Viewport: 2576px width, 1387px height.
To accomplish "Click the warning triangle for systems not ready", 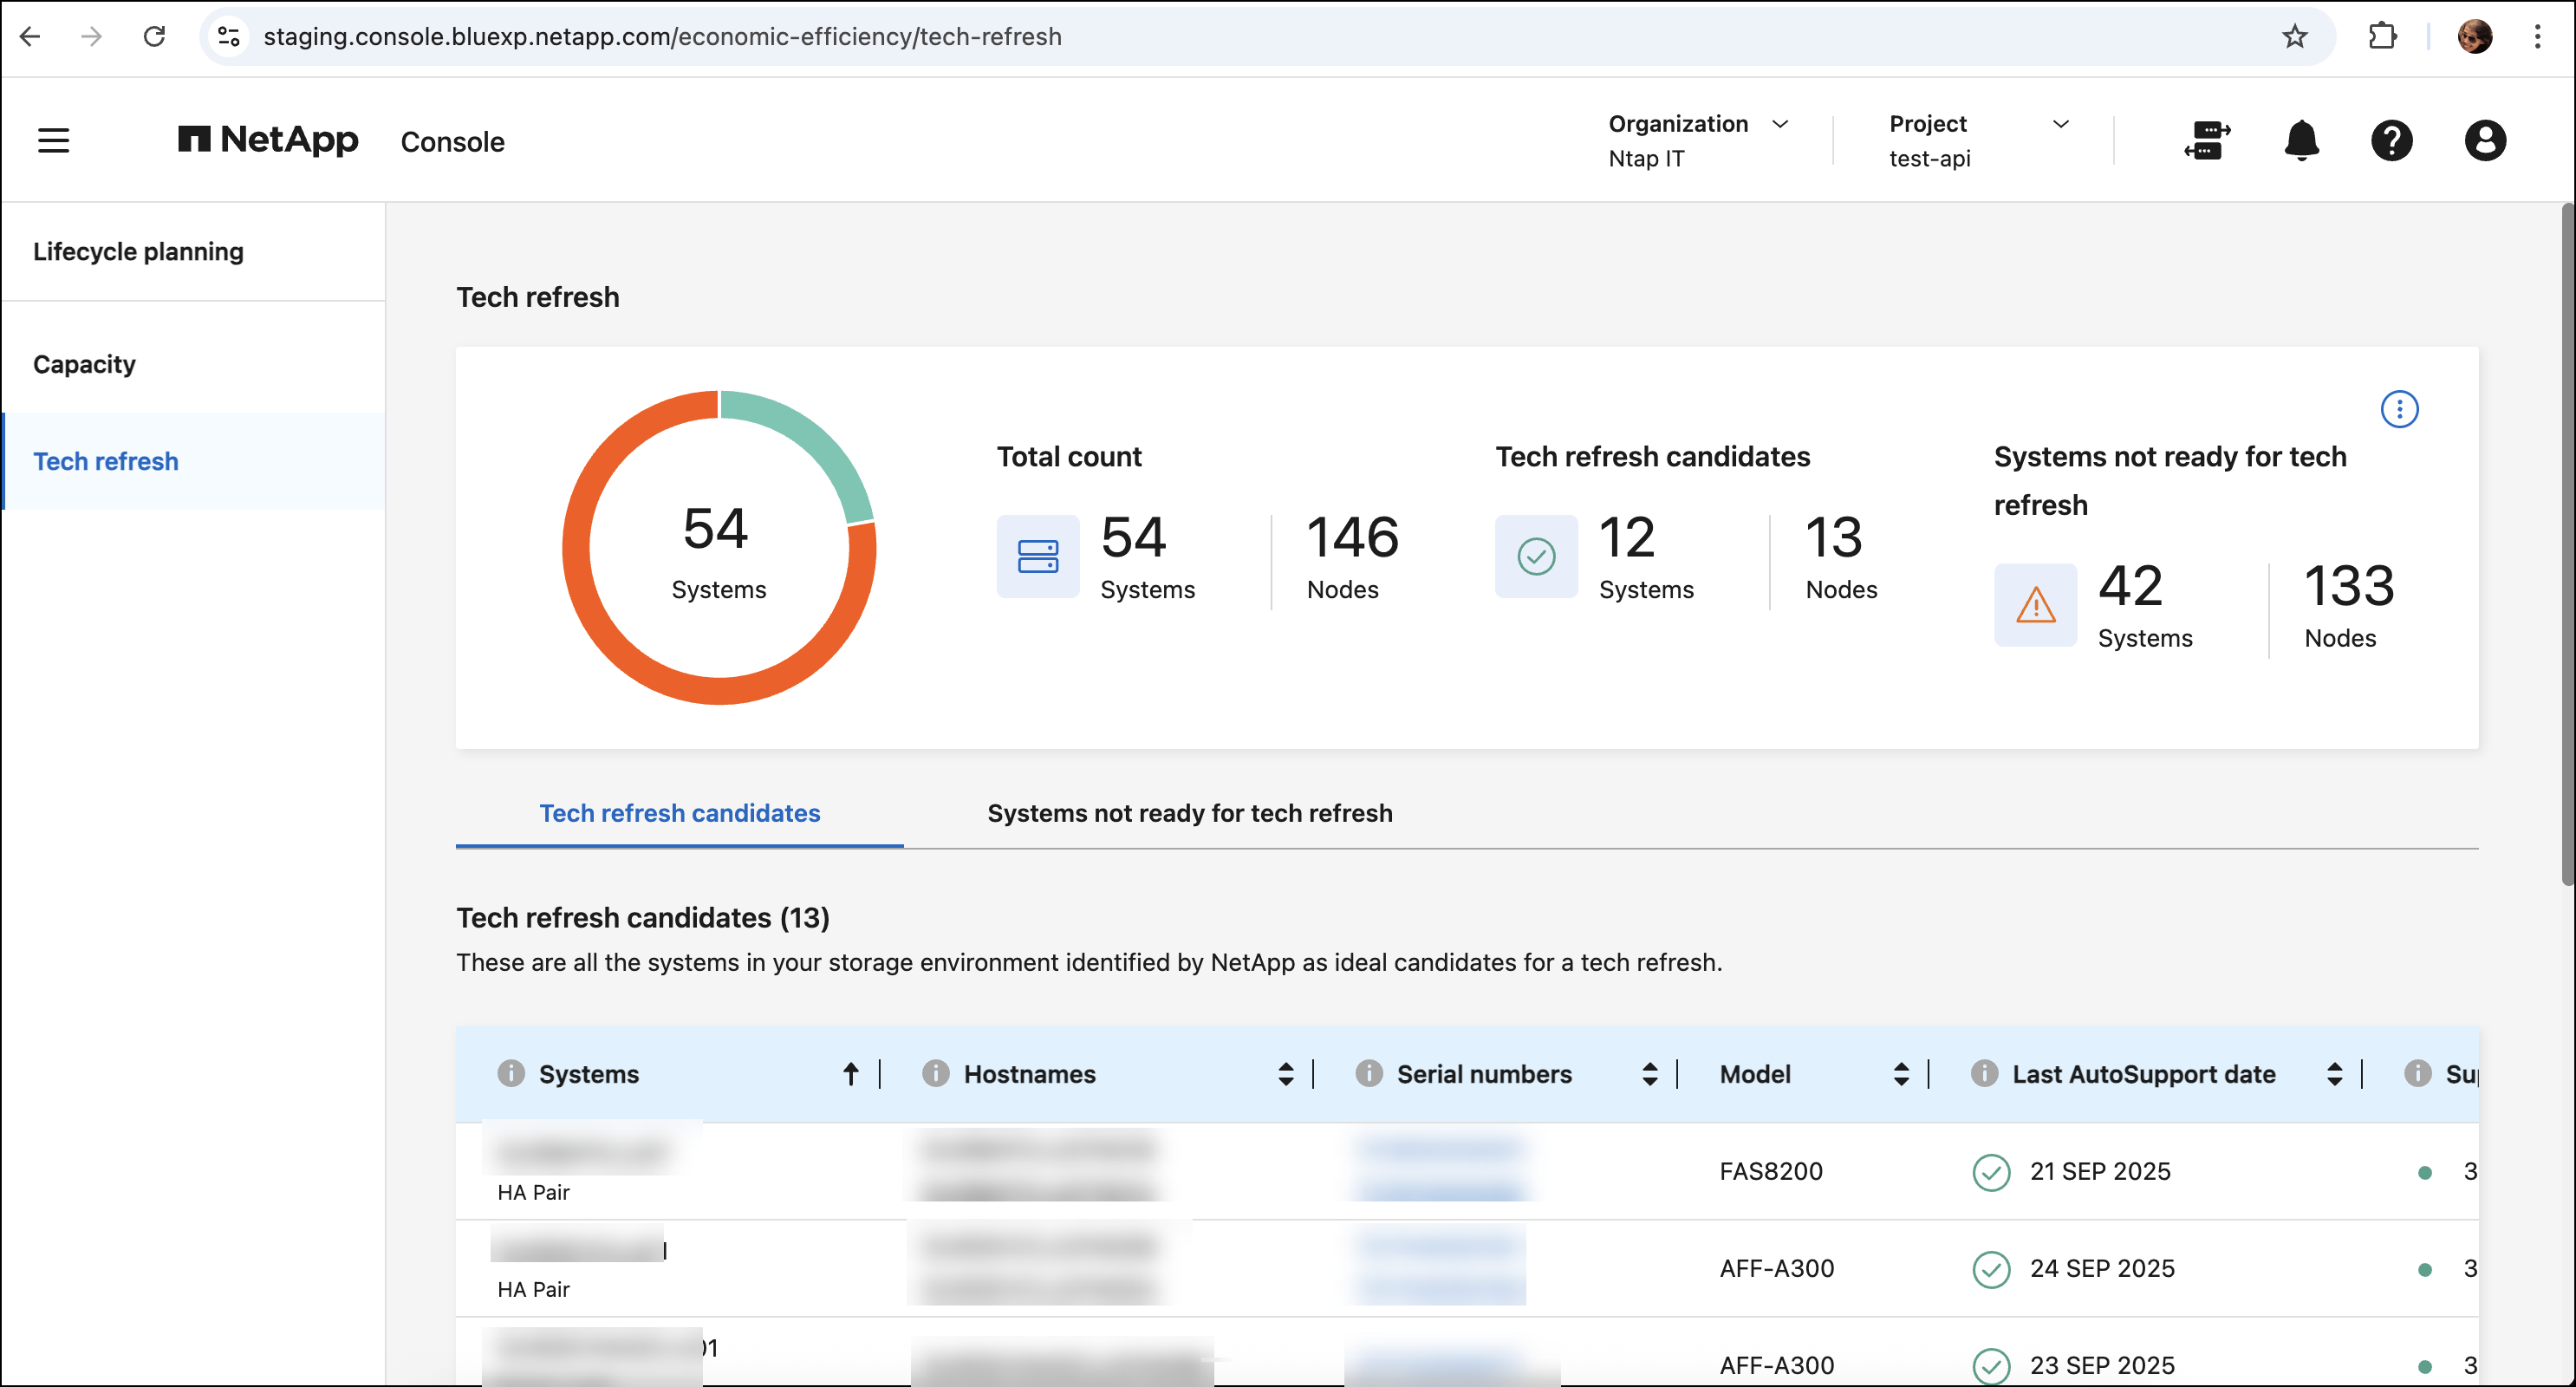I will click(x=2035, y=604).
